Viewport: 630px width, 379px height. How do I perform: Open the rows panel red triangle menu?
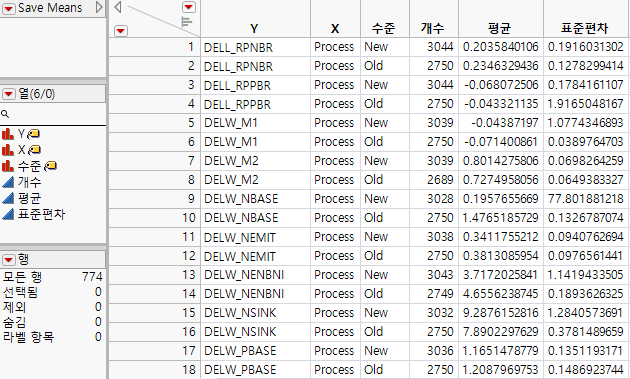8,260
